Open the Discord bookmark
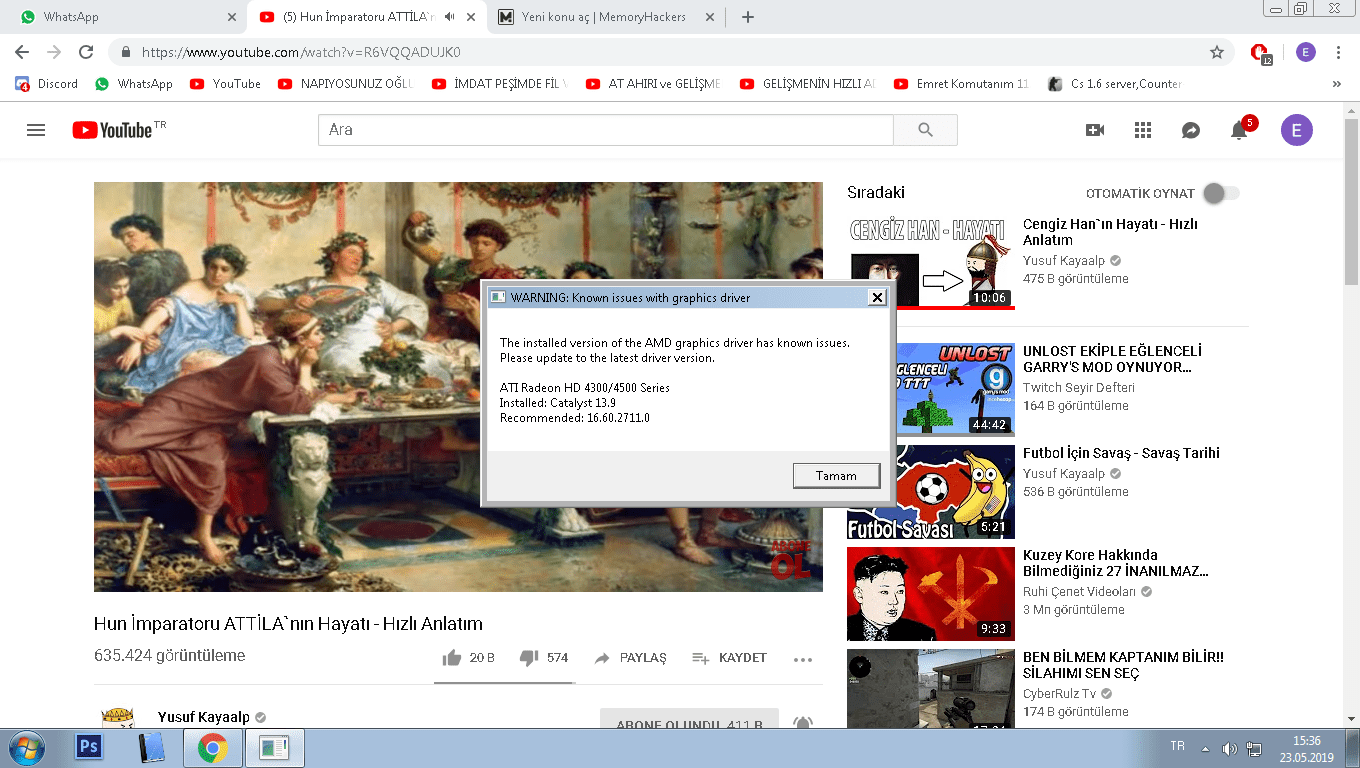 click(47, 84)
